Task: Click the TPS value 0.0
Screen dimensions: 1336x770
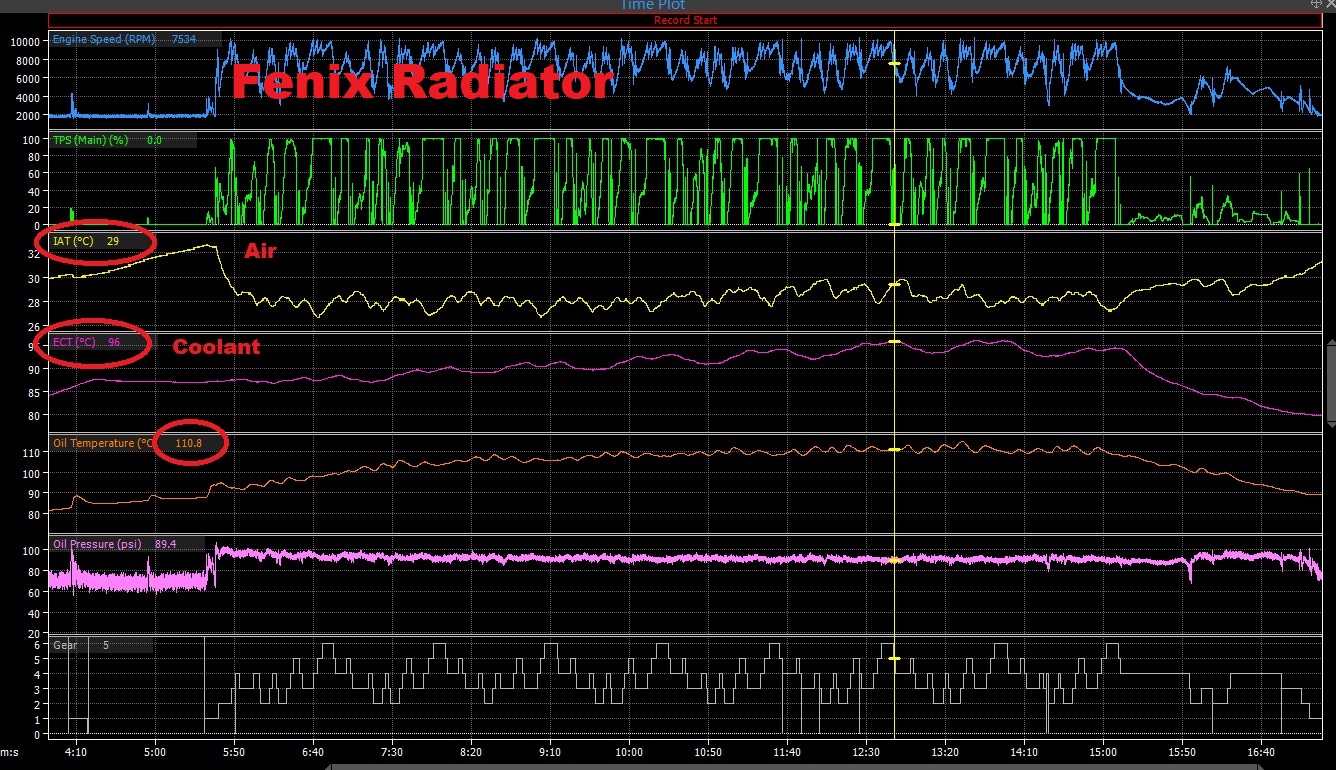Action: 154,141
